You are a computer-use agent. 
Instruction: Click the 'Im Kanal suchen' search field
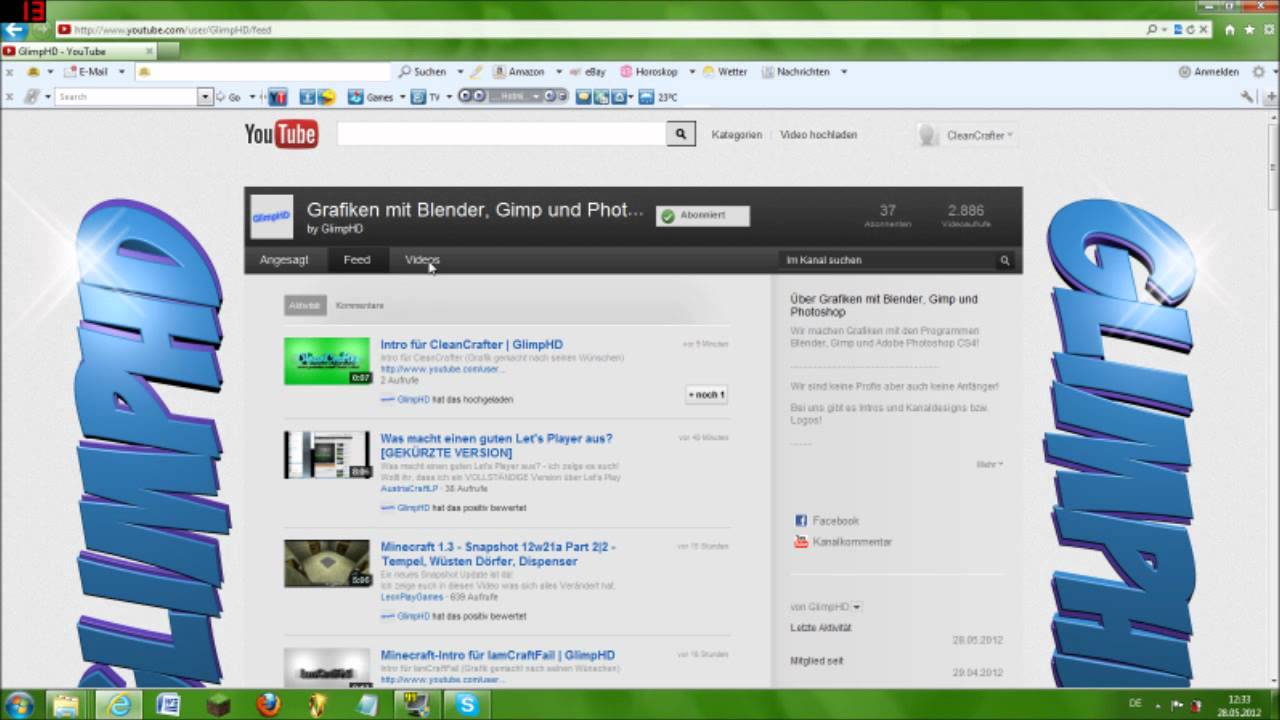[x=888, y=260]
